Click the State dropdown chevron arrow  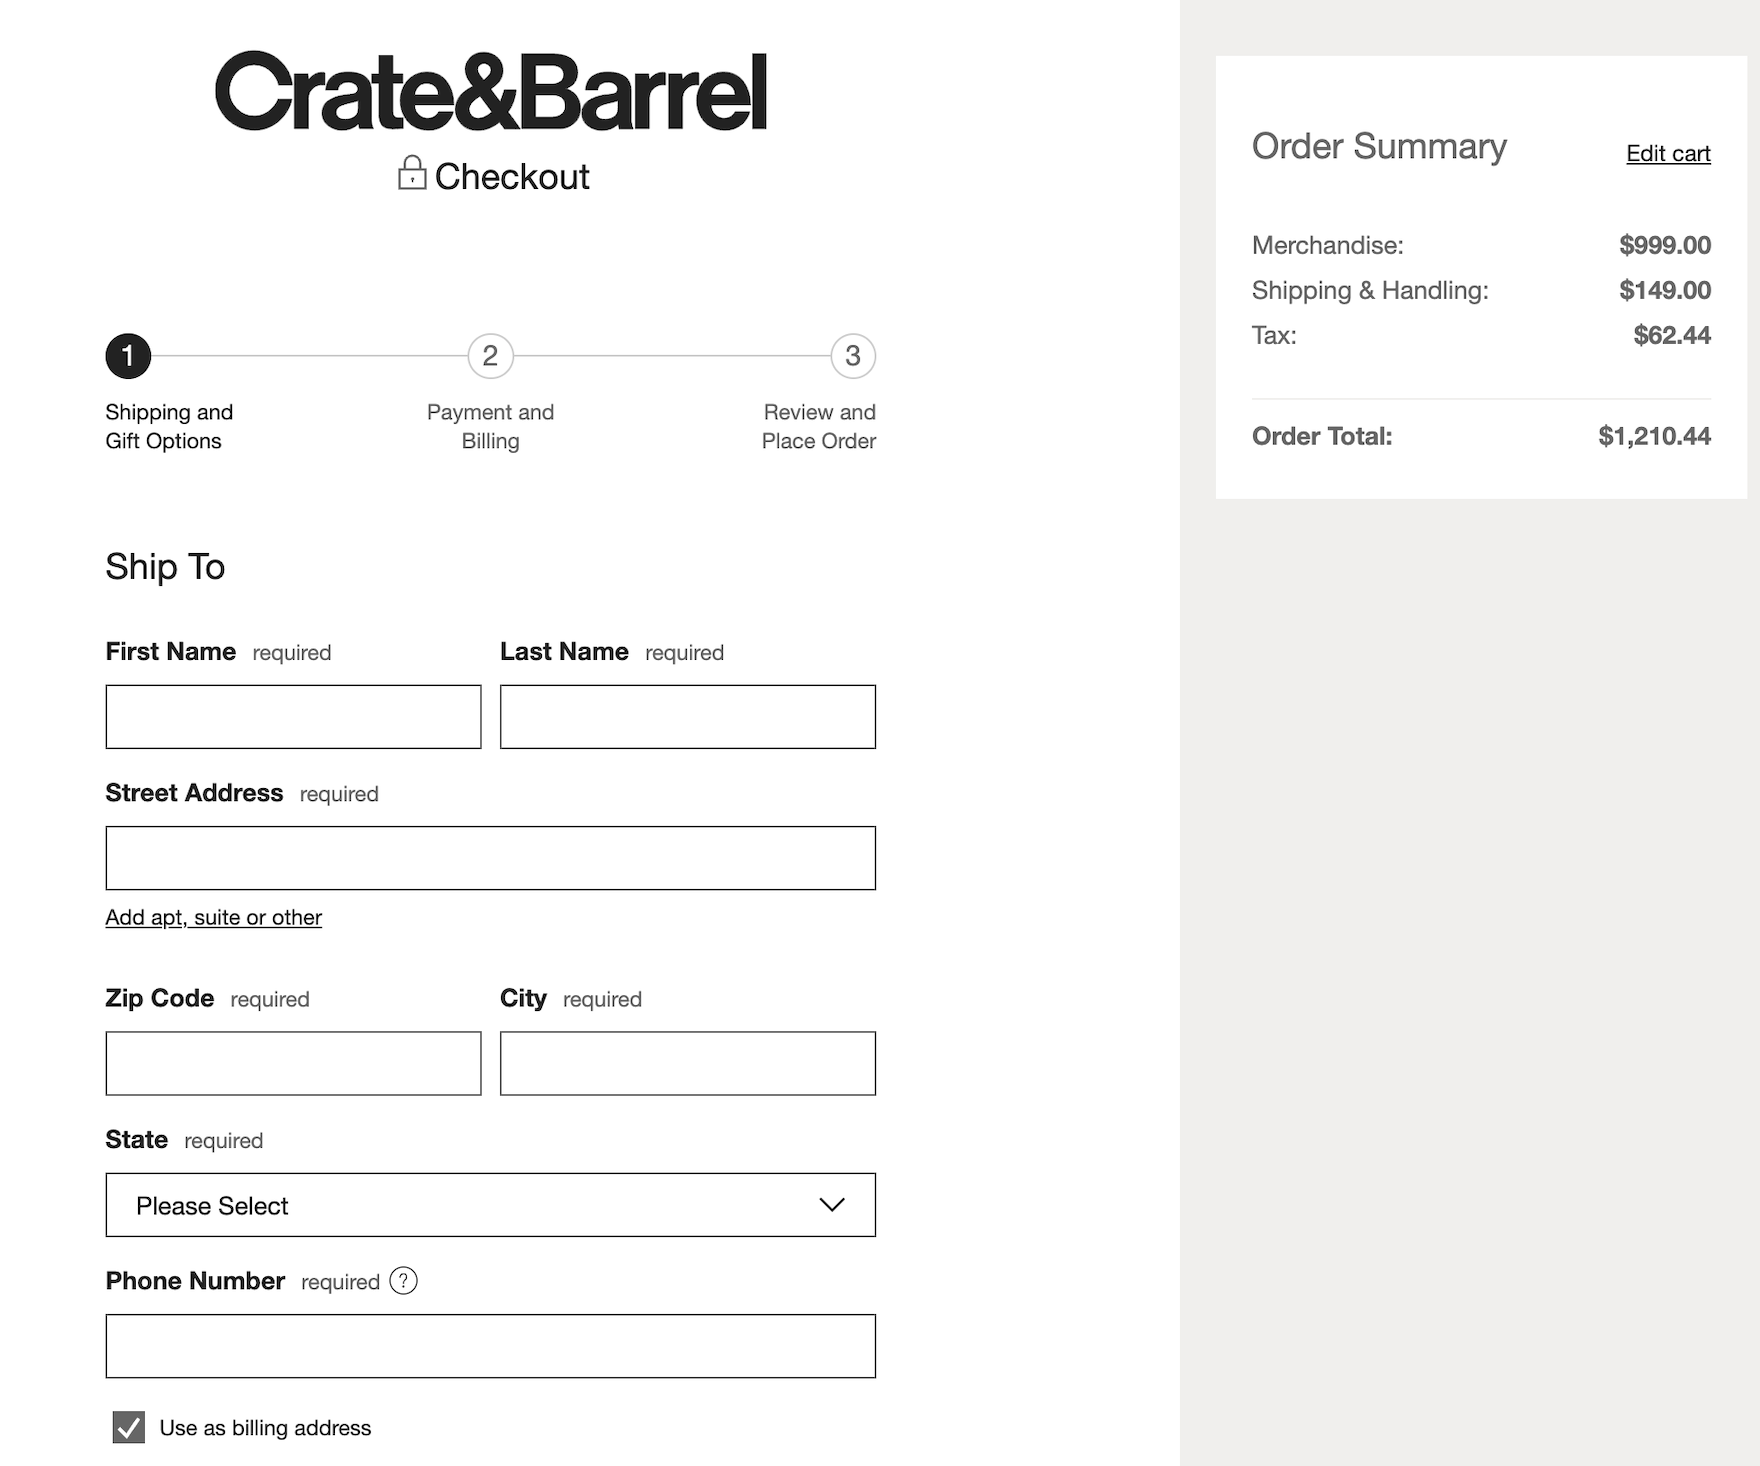[x=831, y=1205]
